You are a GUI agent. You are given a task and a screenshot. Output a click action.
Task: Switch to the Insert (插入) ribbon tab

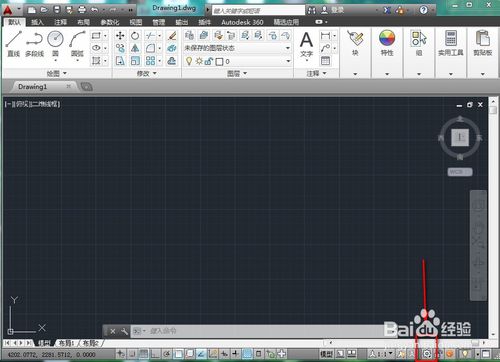(x=37, y=22)
